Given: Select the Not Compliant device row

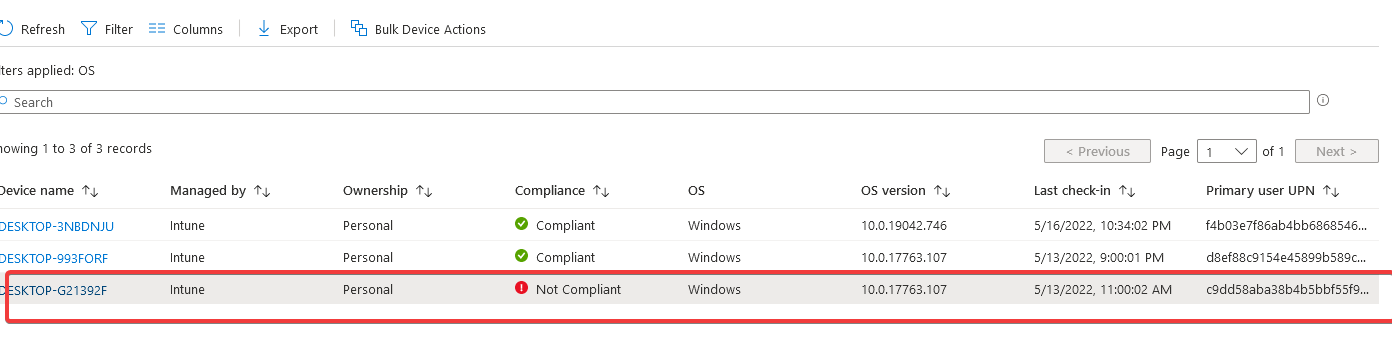Looking at the screenshot, I should [690, 289].
